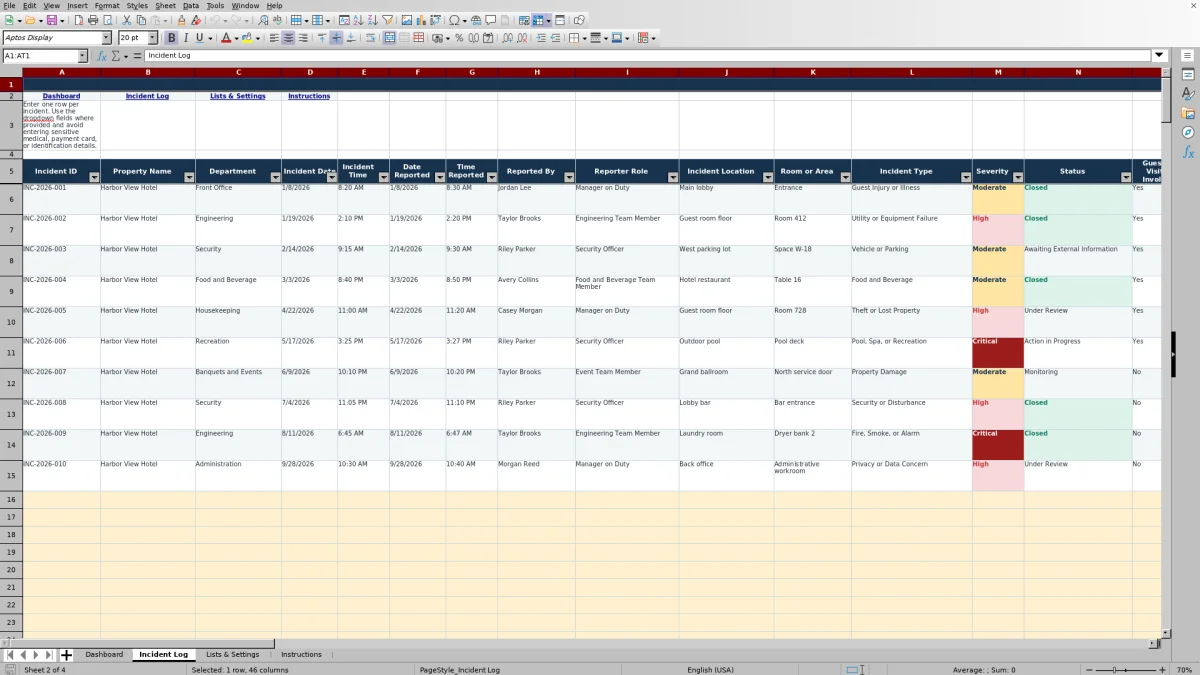Click the Increase Indent icon

(x=541, y=38)
